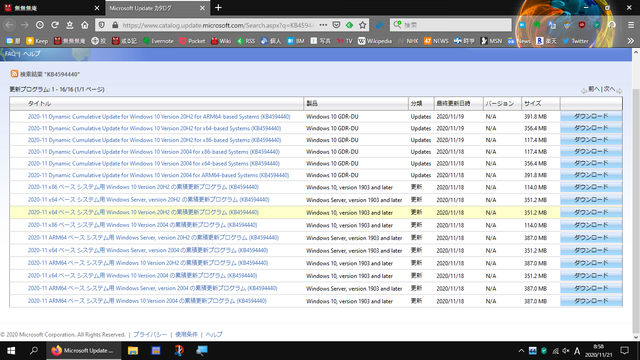Sort table by 製品 column header
The width and height of the screenshot is (640, 360).
point(312,103)
